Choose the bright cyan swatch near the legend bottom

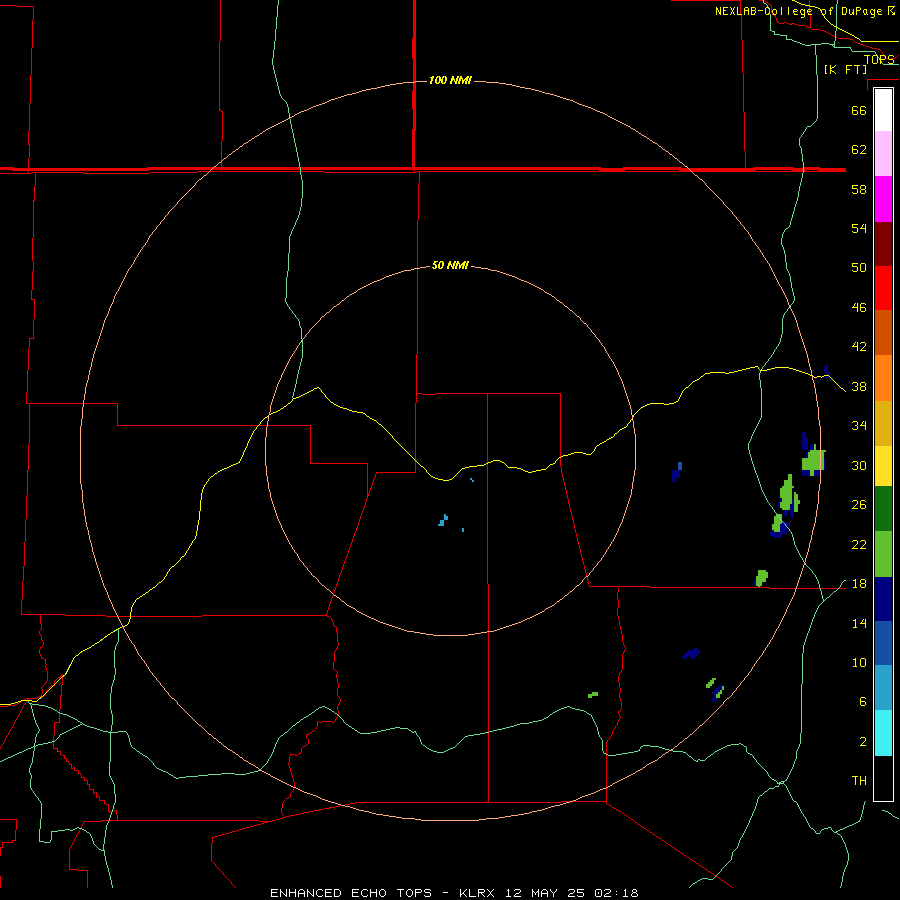coord(883,733)
